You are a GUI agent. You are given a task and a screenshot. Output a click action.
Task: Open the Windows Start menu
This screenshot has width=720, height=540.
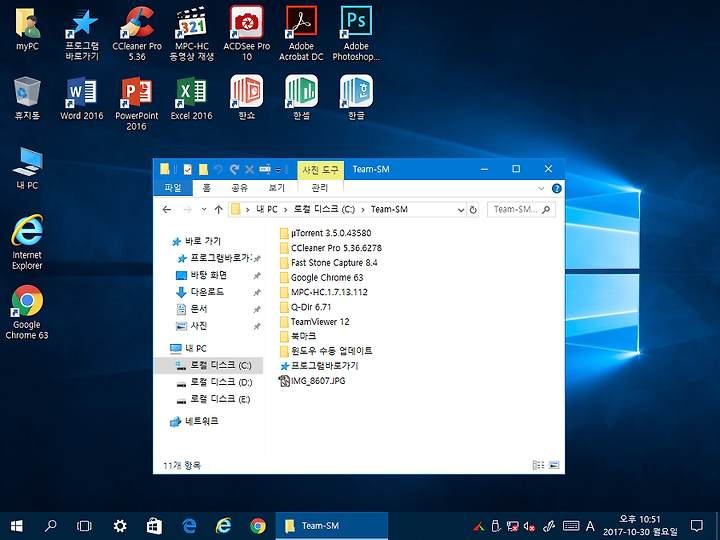pyautogui.click(x=16, y=526)
